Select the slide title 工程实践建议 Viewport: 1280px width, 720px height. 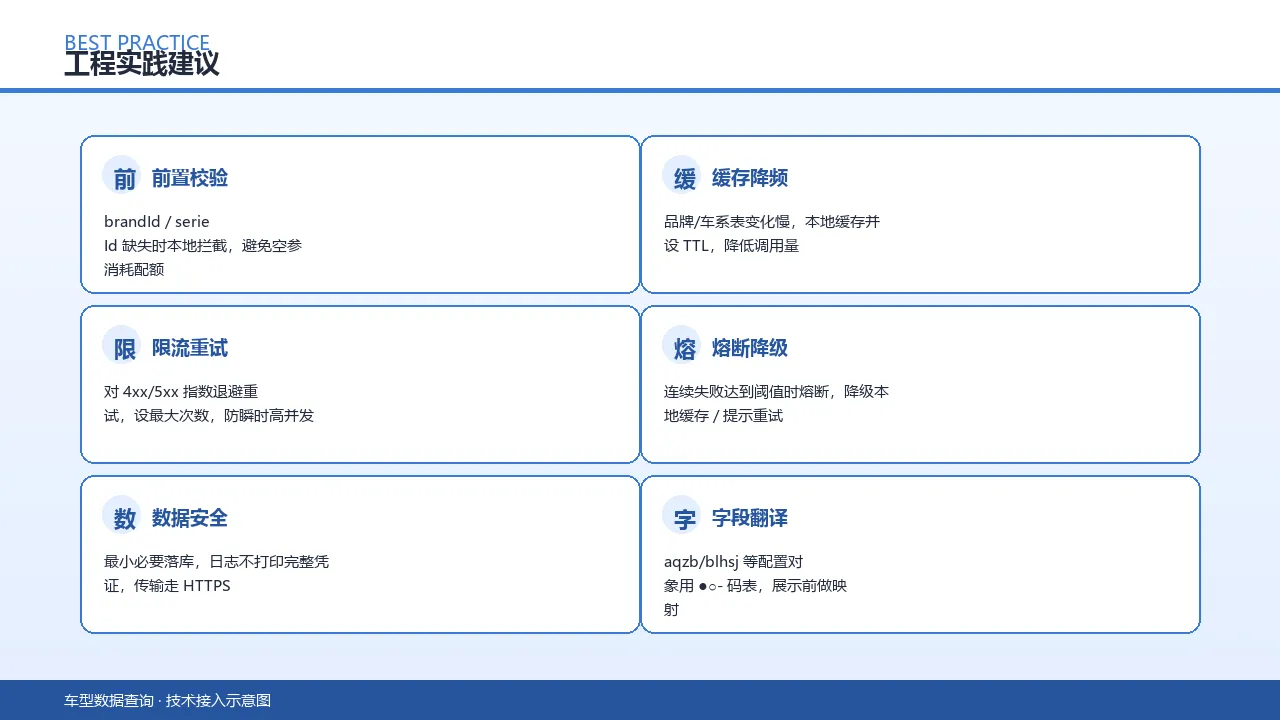(x=142, y=64)
